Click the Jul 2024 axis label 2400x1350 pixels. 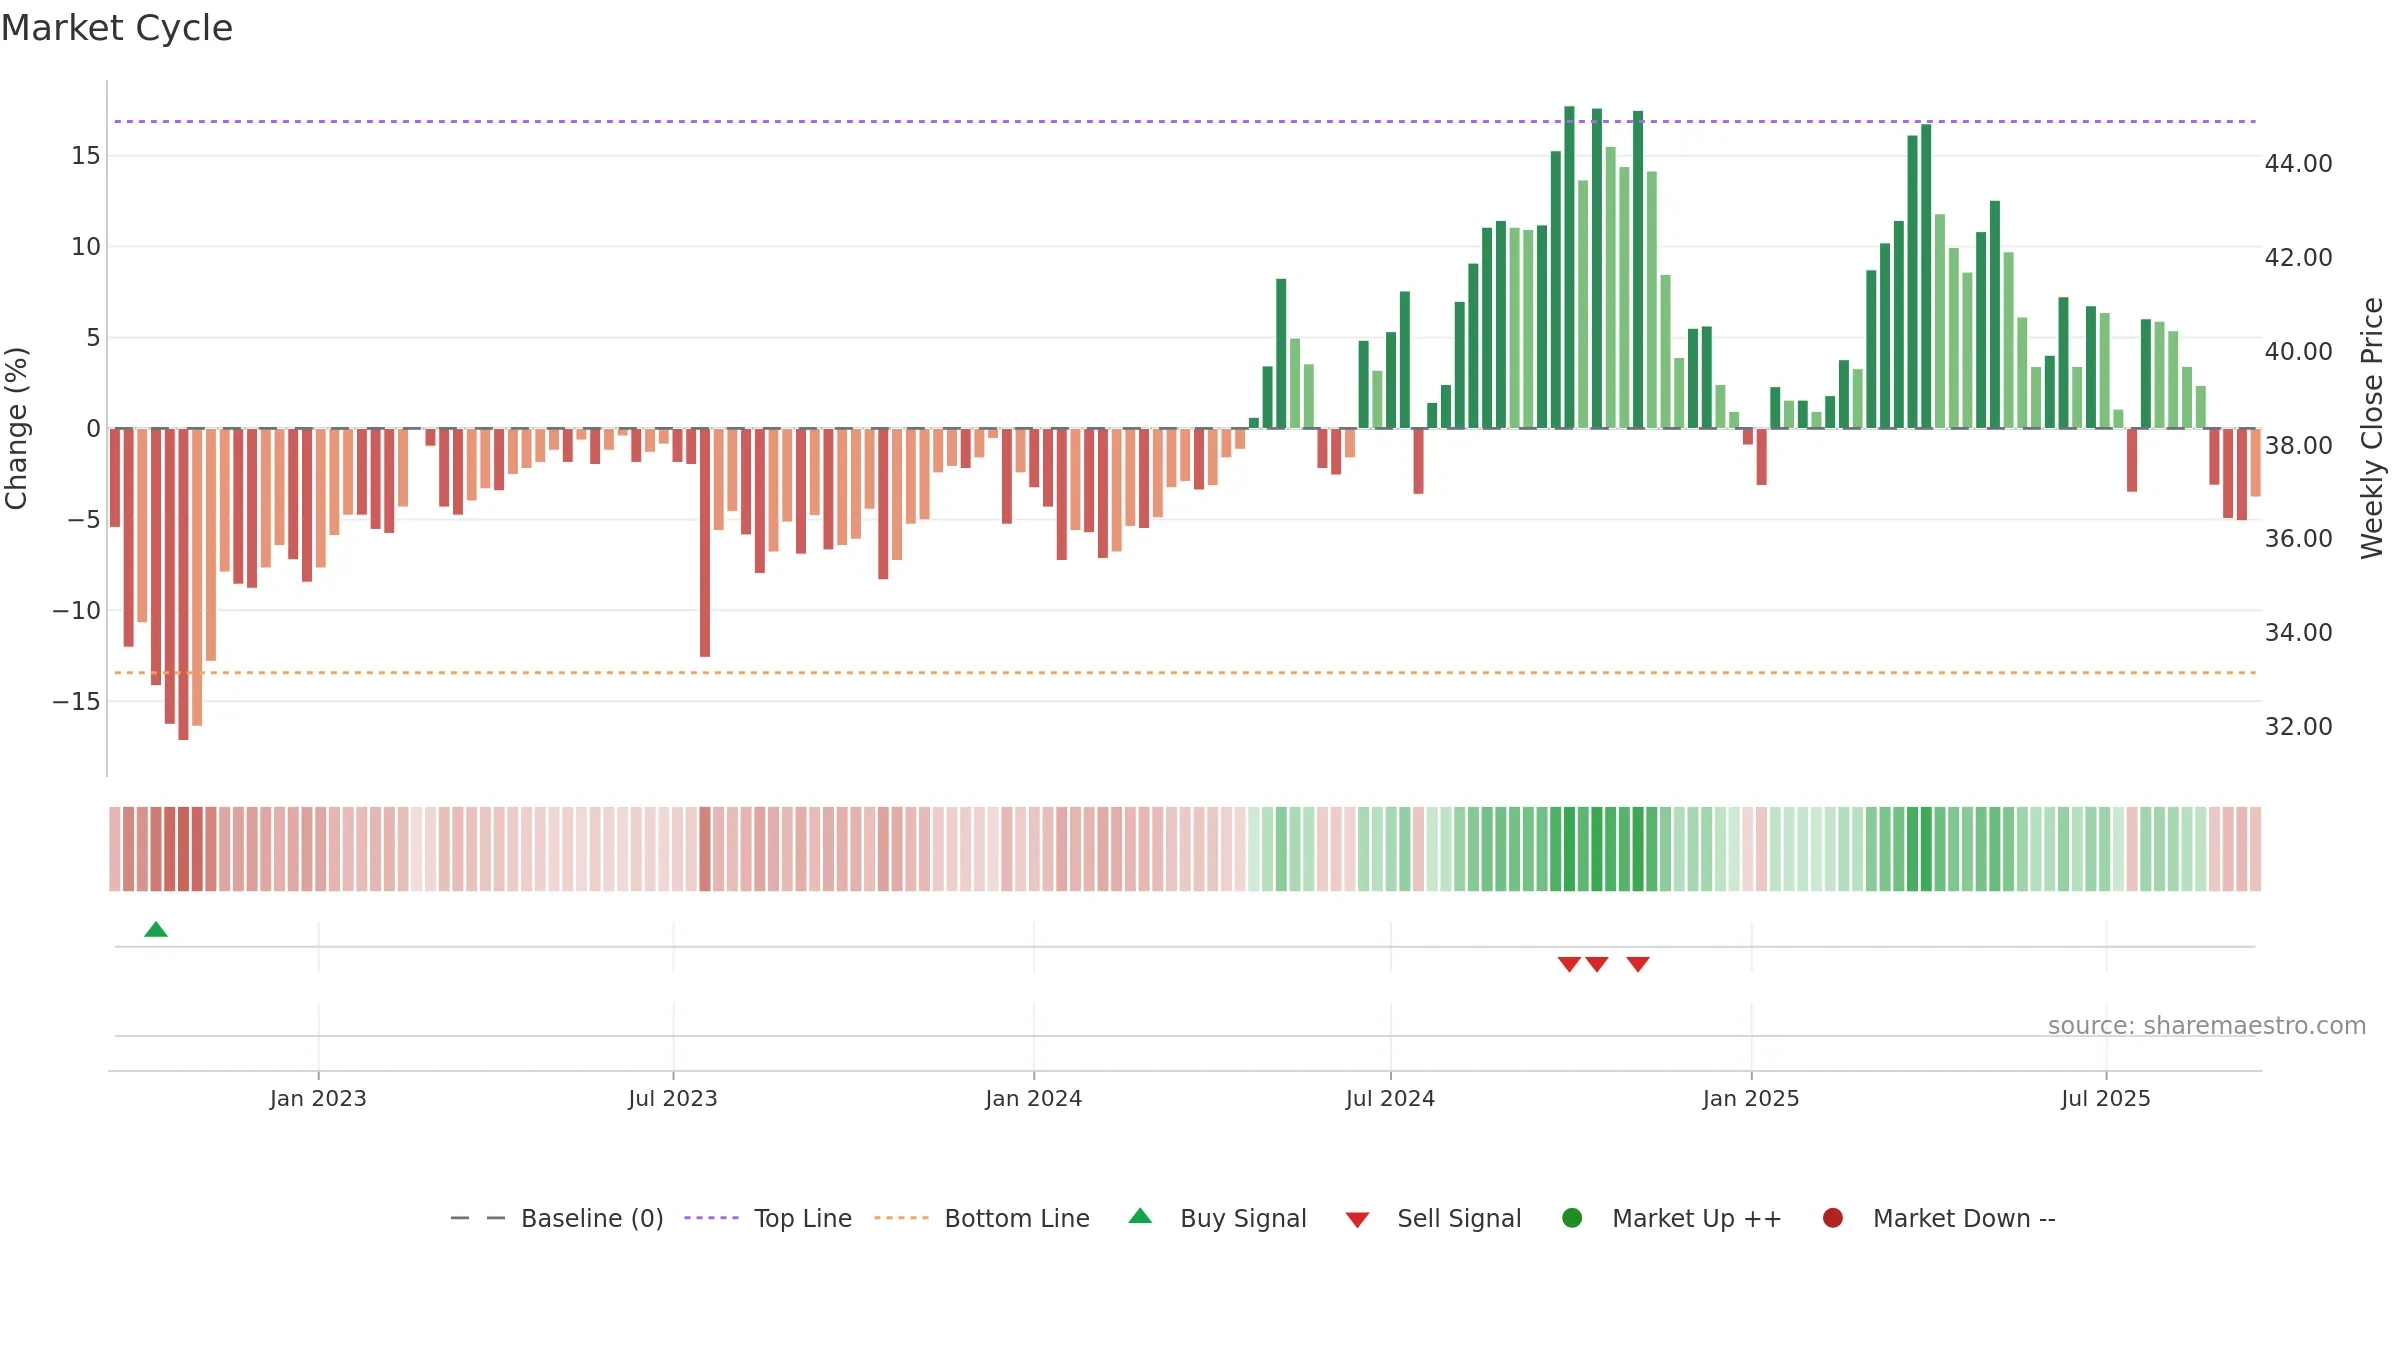point(1390,1099)
